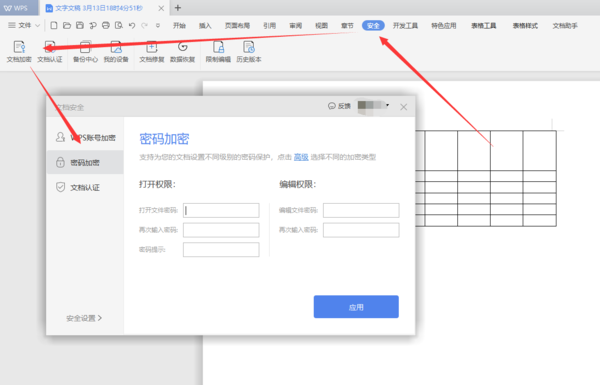Switch to the 文档助手 ribbon tab
The height and width of the screenshot is (385, 600).
pyautogui.click(x=565, y=26)
